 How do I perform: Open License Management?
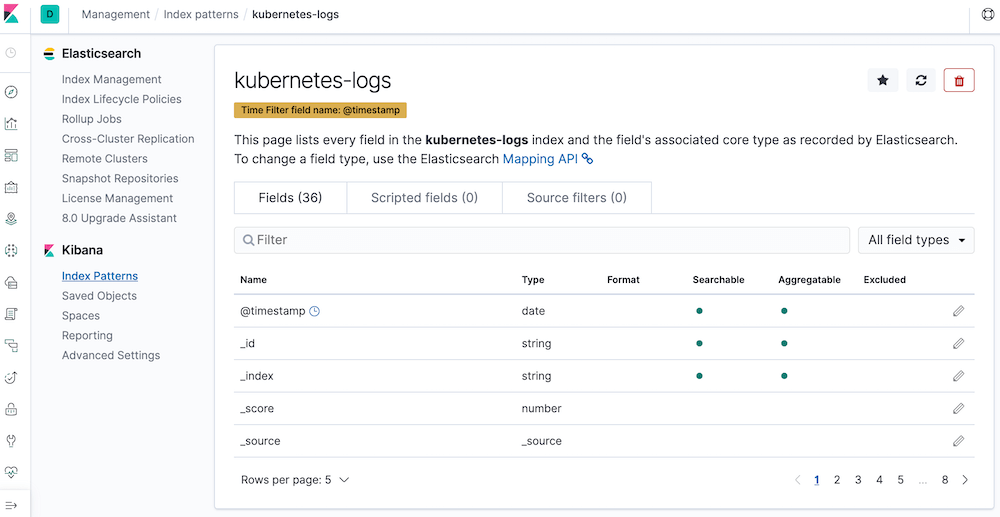coord(117,198)
